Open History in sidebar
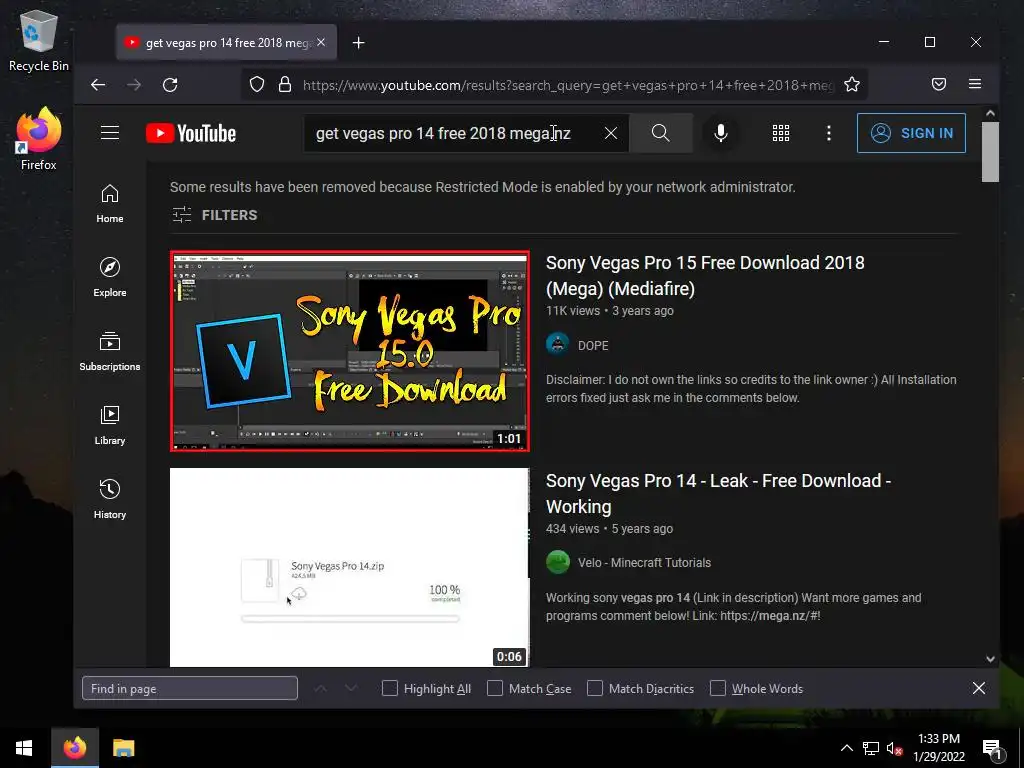1024x768 pixels. click(110, 499)
